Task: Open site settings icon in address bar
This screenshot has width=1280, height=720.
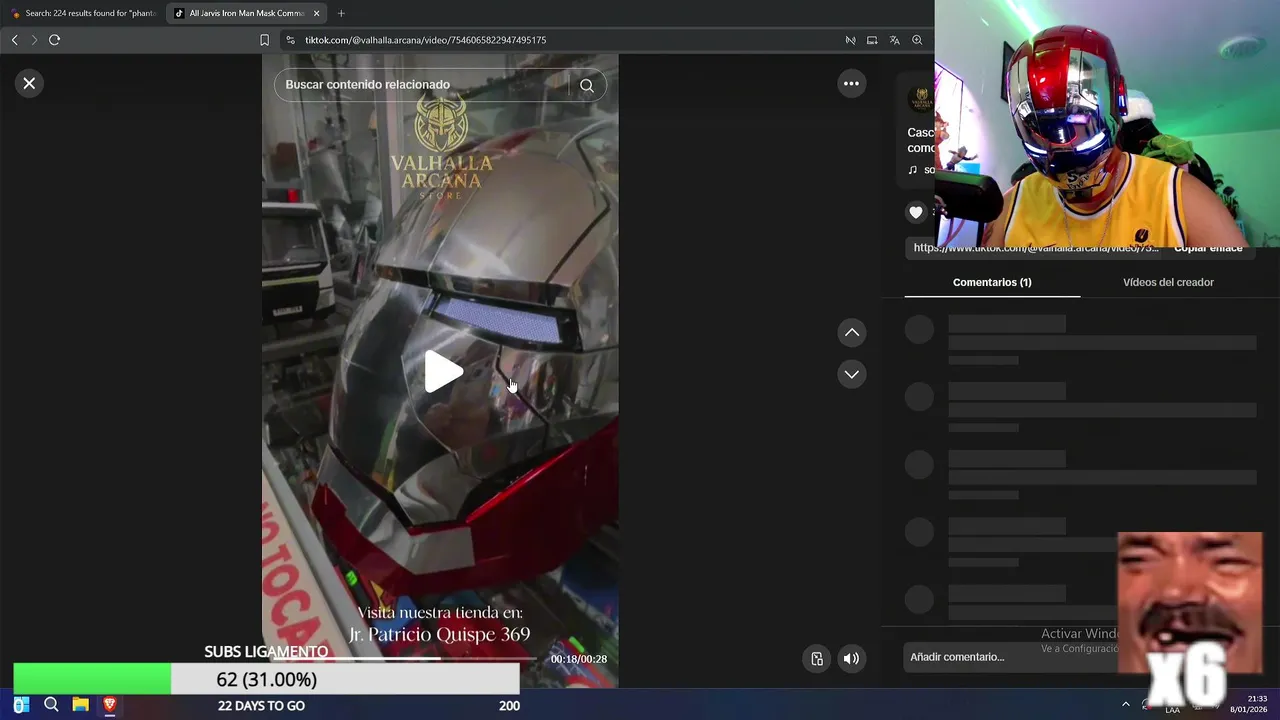Action: 290,40
